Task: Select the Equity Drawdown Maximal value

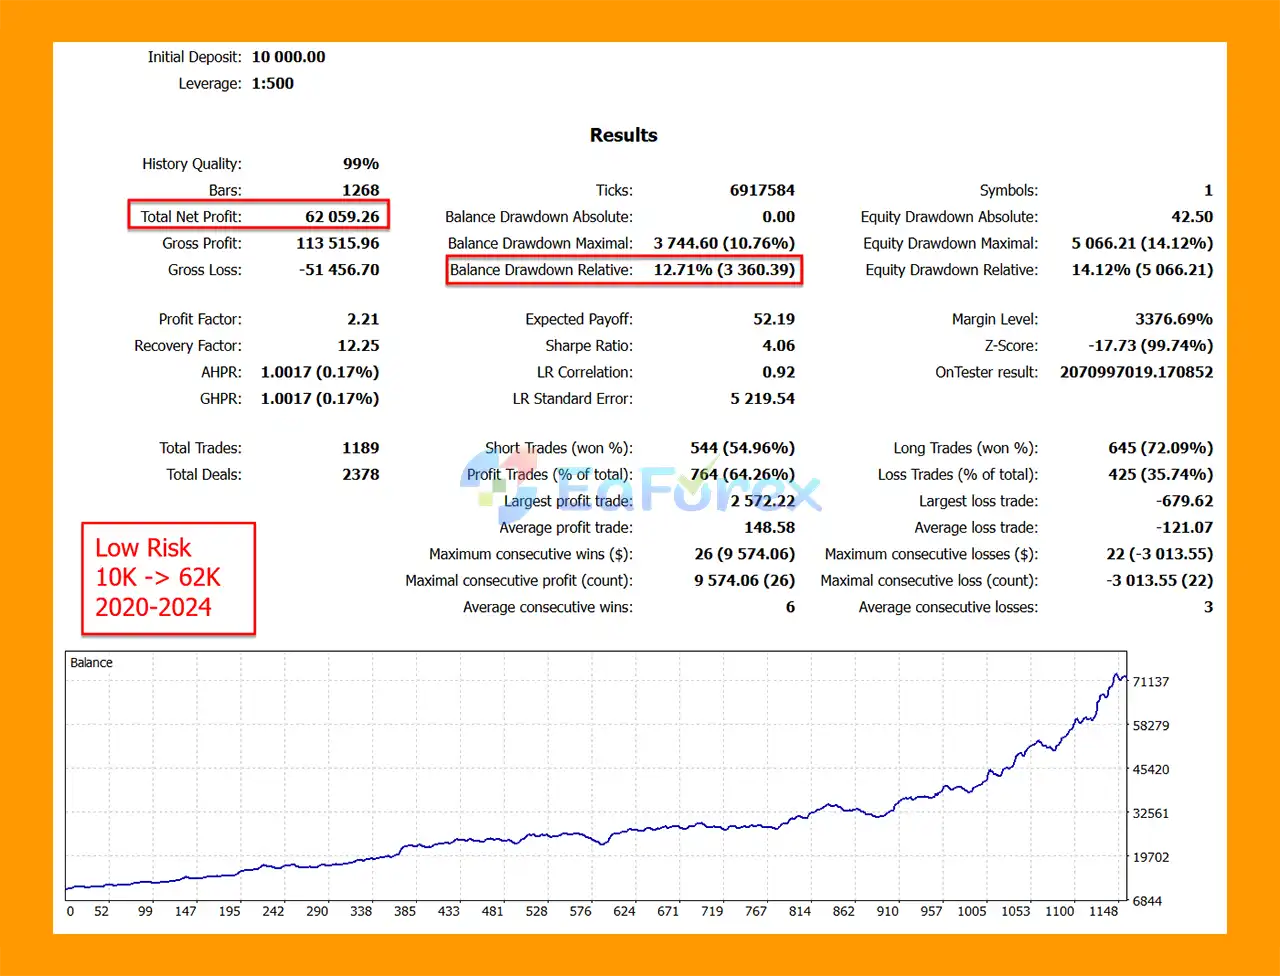Action: pyautogui.click(x=1142, y=243)
